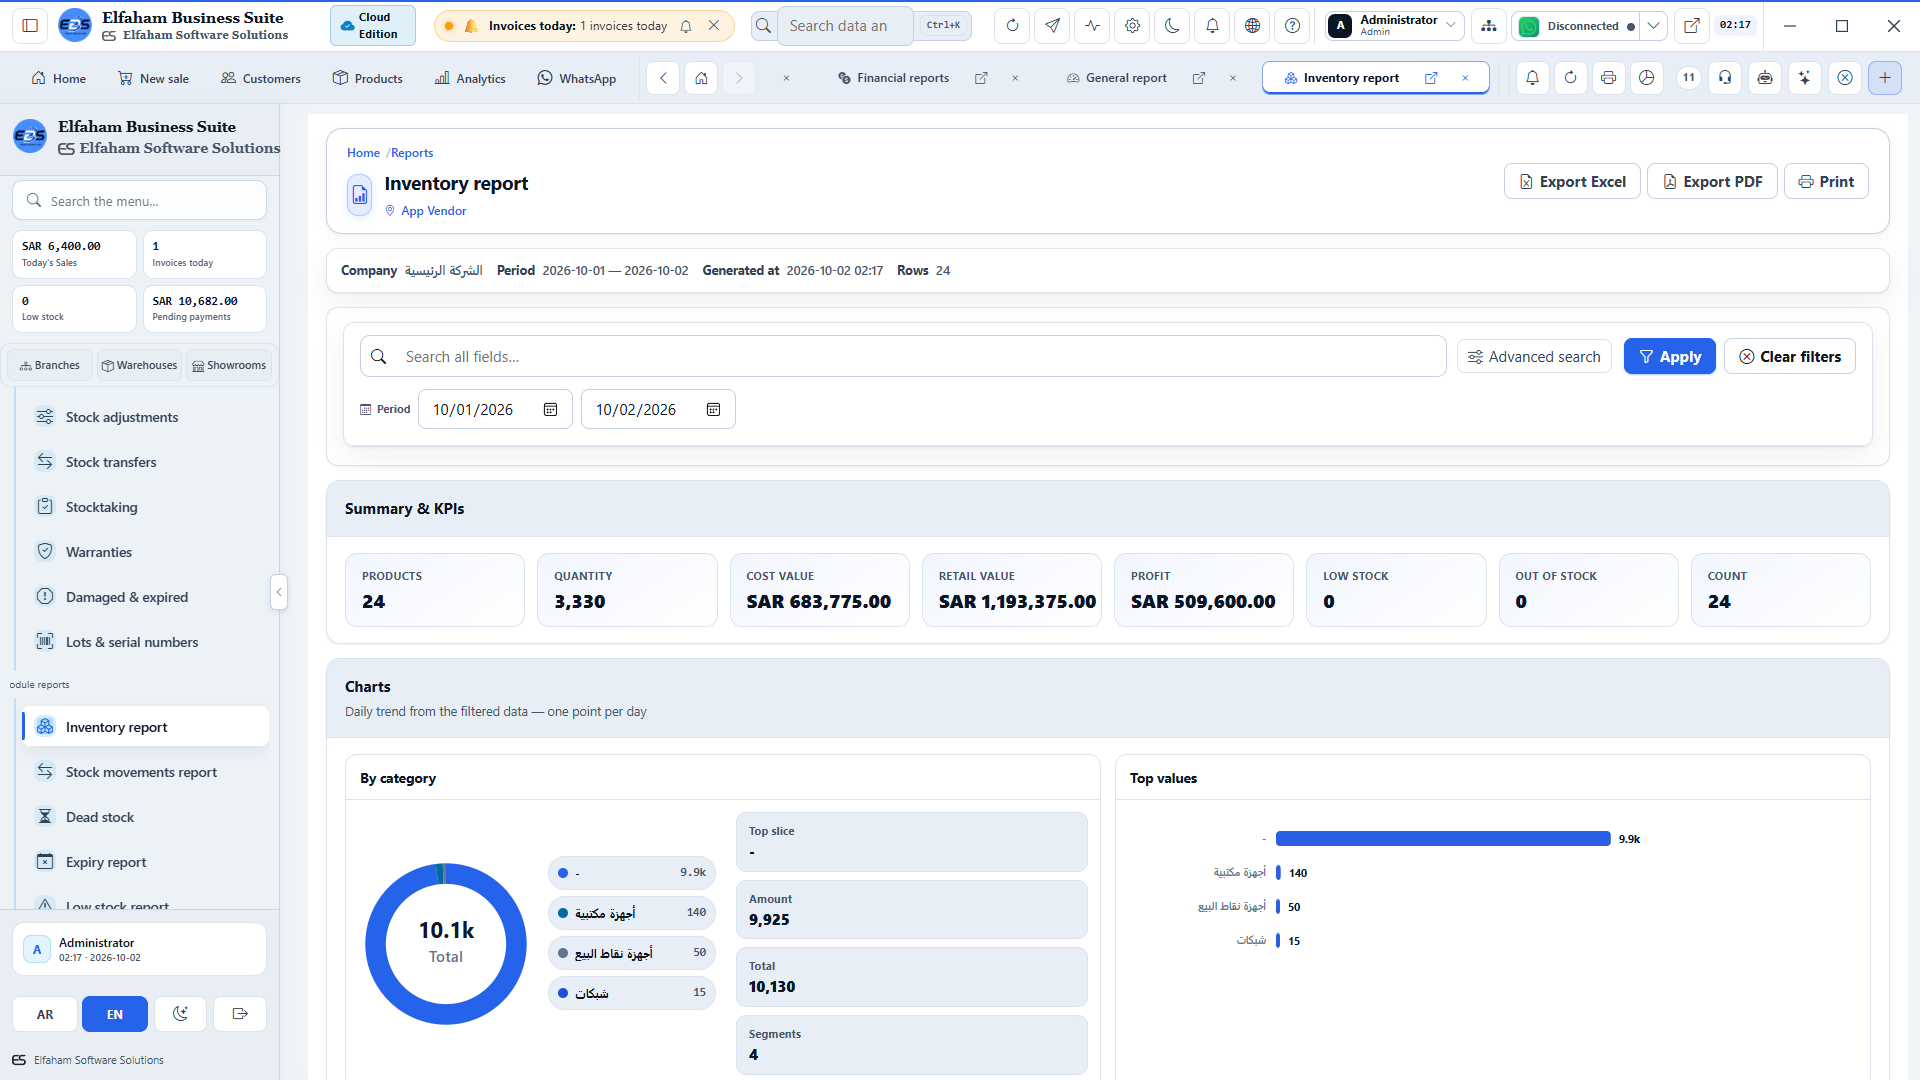Click the Search the menu field
This screenshot has height=1080, width=1920.
point(139,201)
